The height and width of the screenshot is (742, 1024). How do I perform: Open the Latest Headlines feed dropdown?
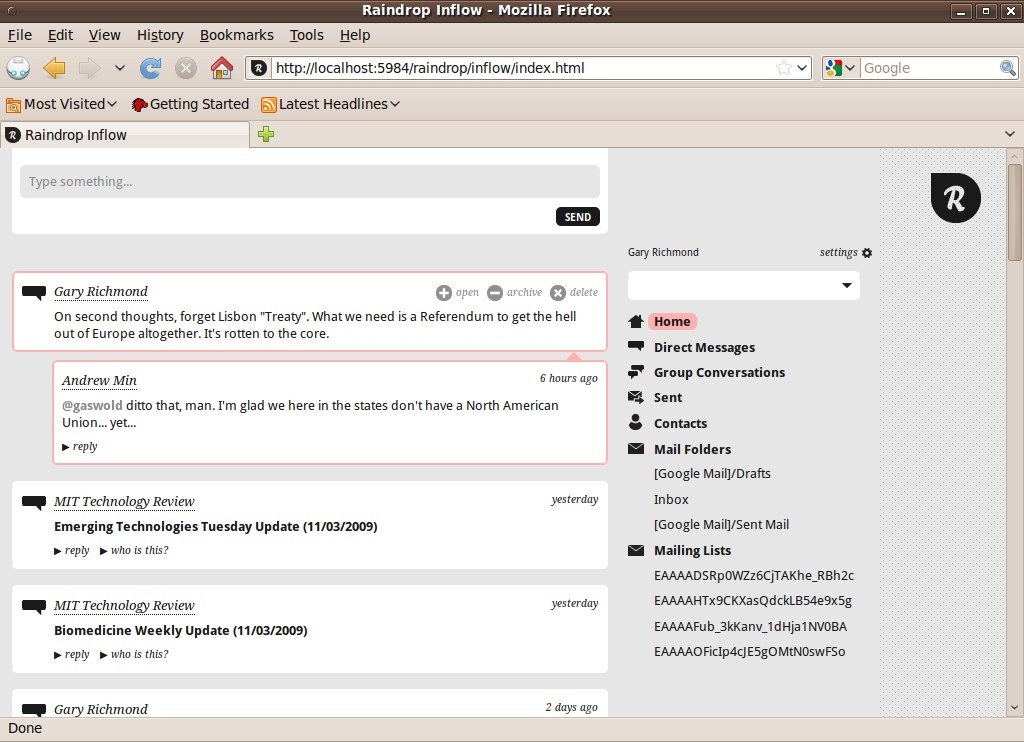pos(395,105)
